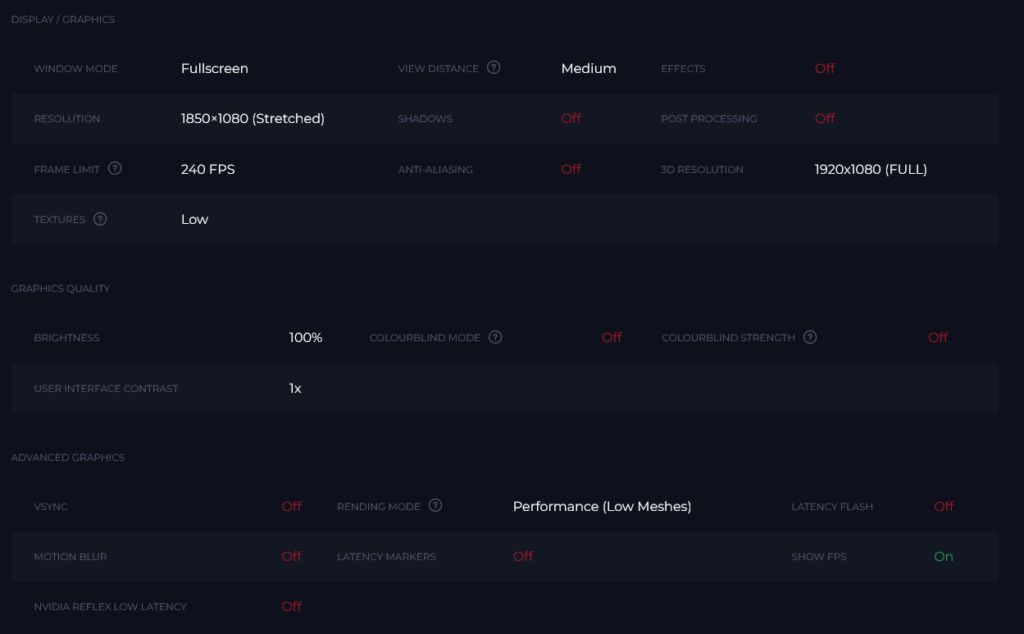Viewport: 1024px width, 634px height.
Task: Click the Brightness label
Action: tap(67, 338)
